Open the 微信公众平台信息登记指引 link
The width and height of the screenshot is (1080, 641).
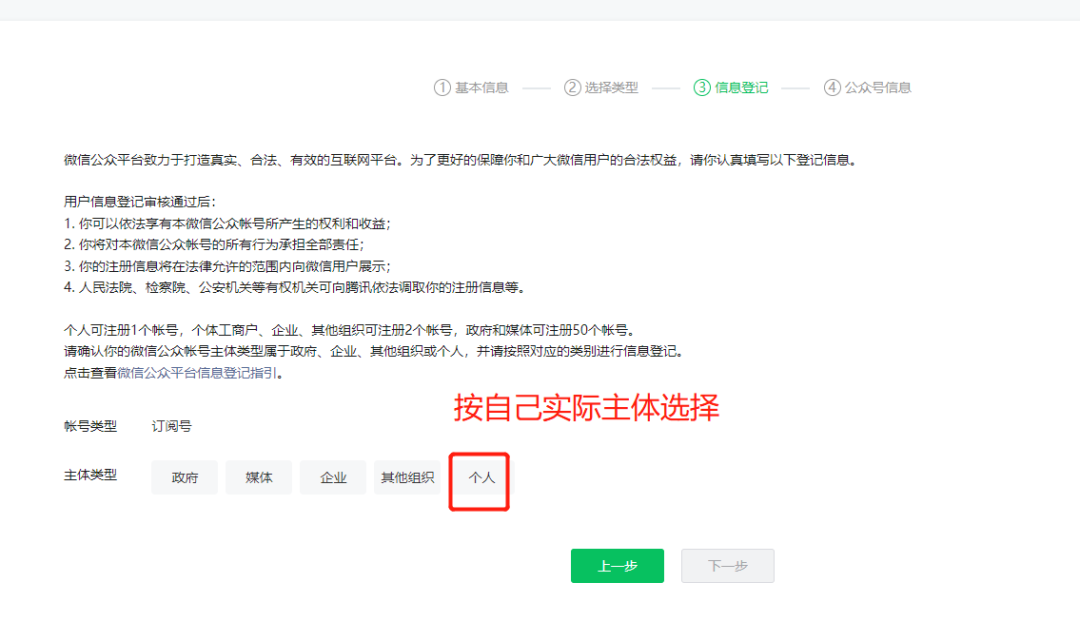click(x=197, y=372)
